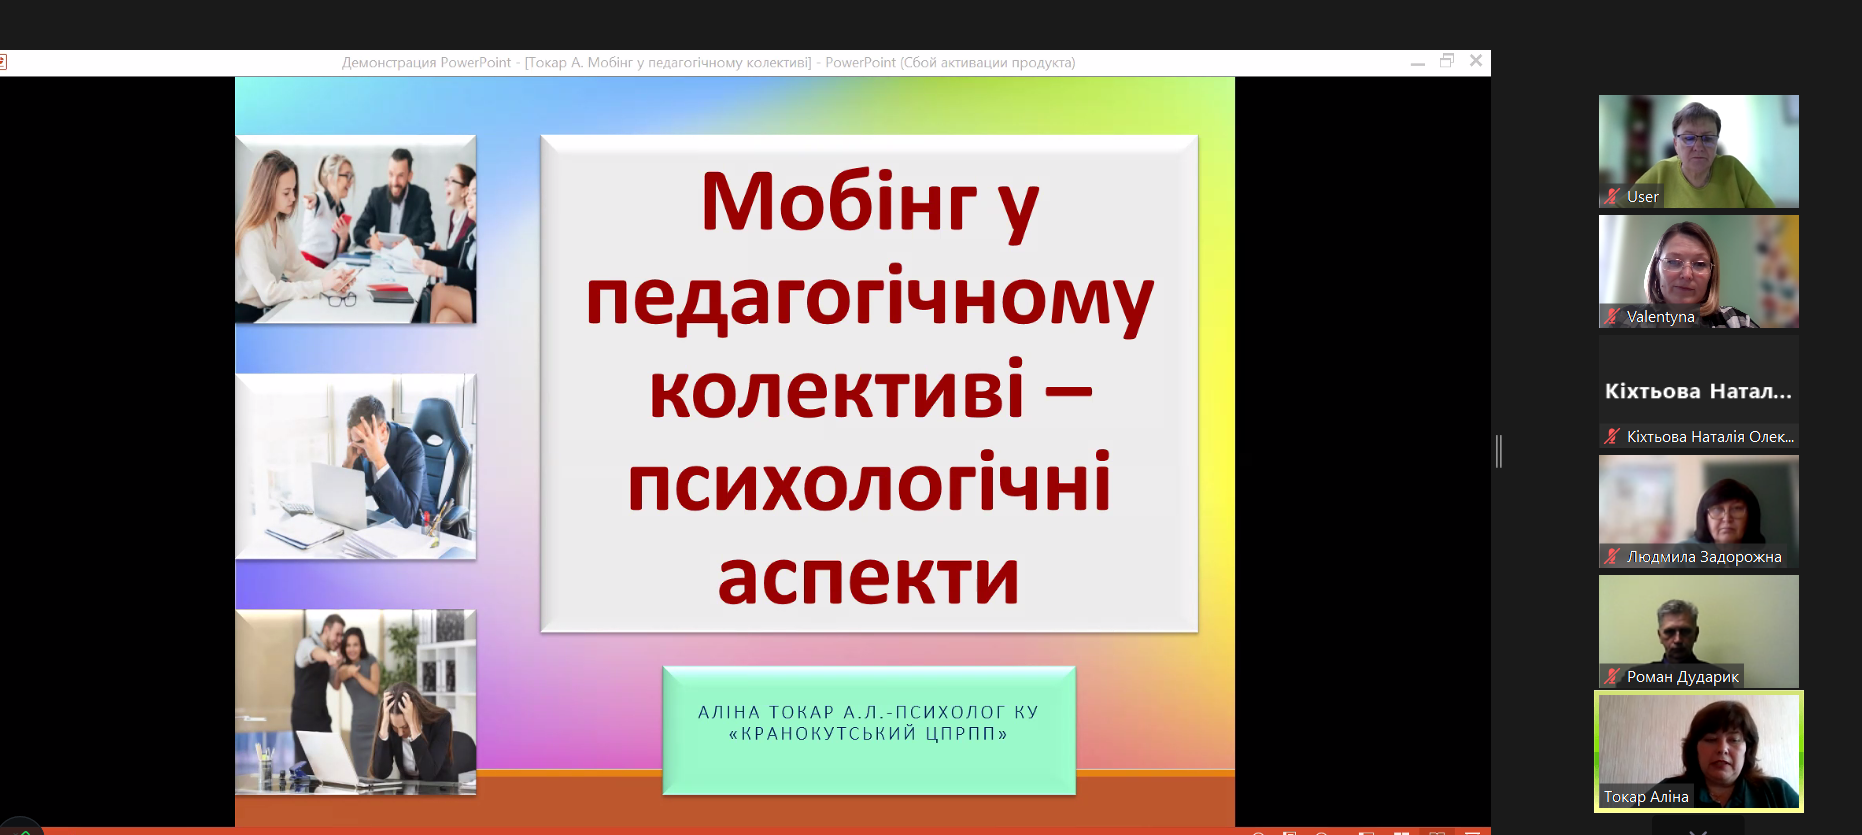Select Valentyna's video tile
1862x835 pixels.
coord(1699,271)
